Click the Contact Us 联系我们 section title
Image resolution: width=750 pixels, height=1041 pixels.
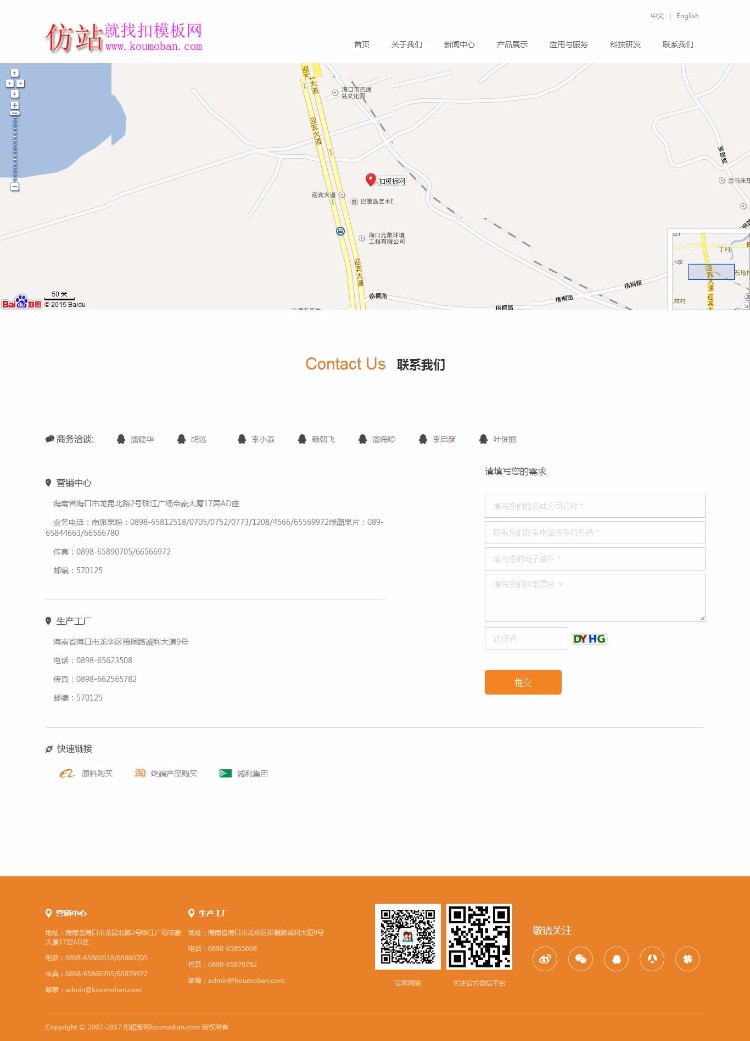click(x=375, y=364)
